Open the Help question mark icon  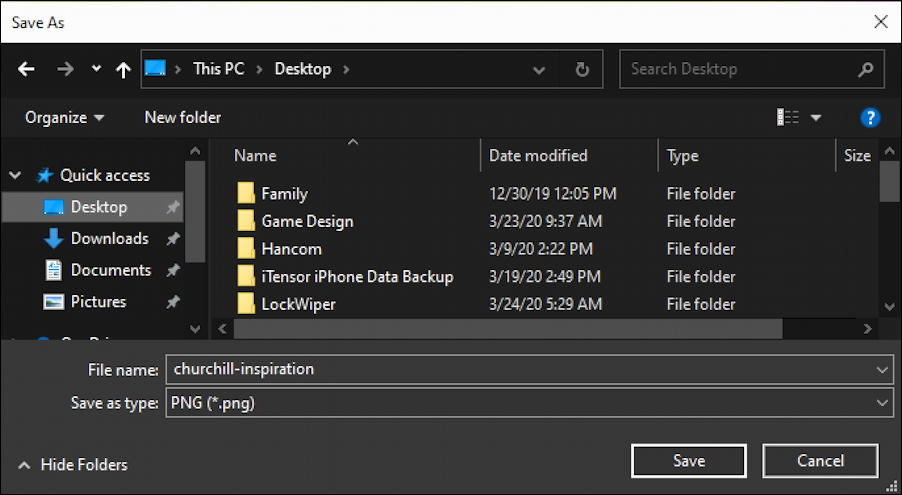click(x=870, y=118)
